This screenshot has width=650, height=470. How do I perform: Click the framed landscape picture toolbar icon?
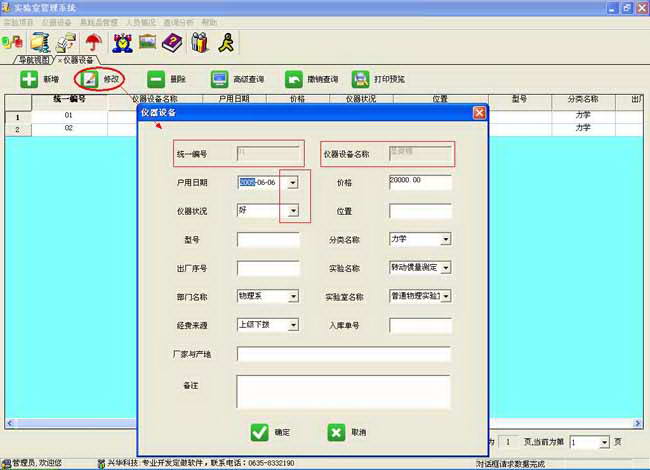148,42
